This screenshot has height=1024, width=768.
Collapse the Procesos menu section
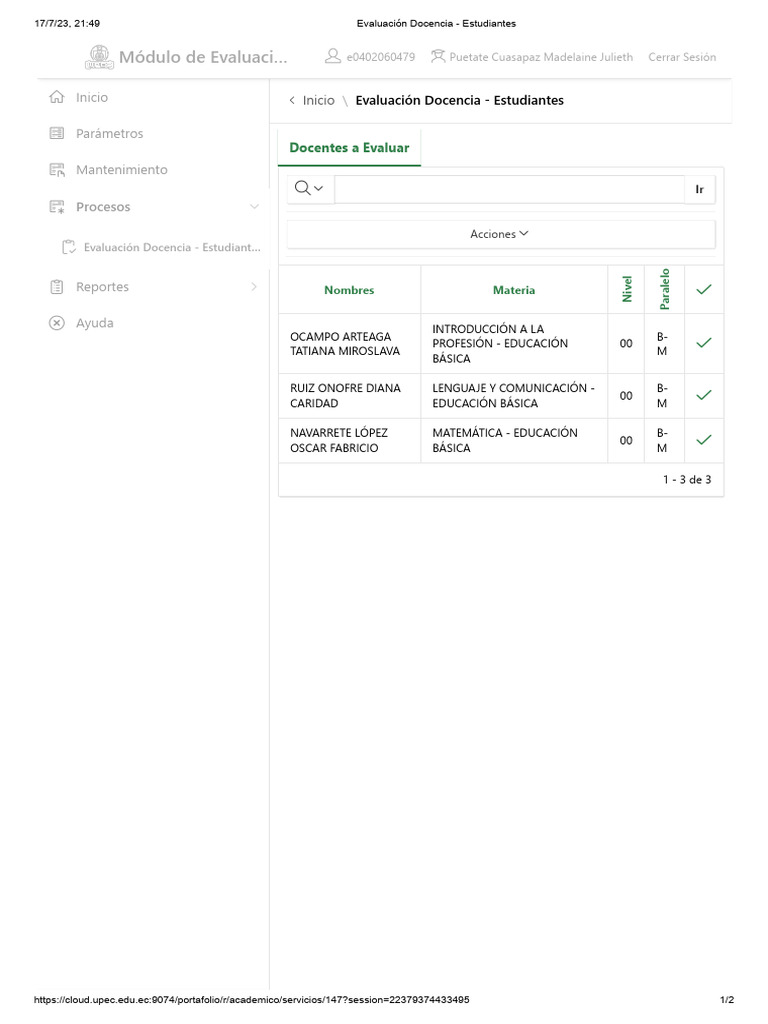point(254,207)
